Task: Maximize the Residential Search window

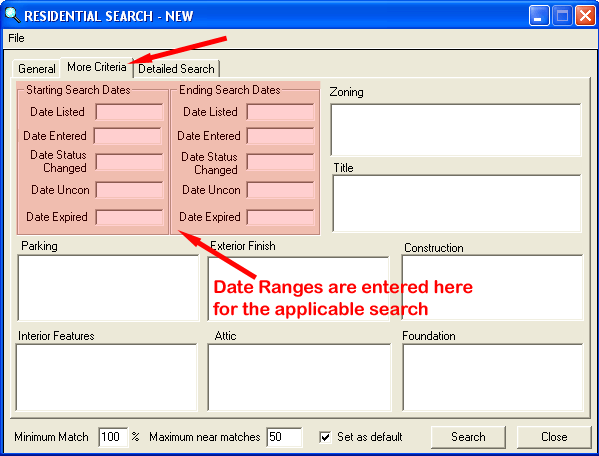Action: (x=562, y=16)
